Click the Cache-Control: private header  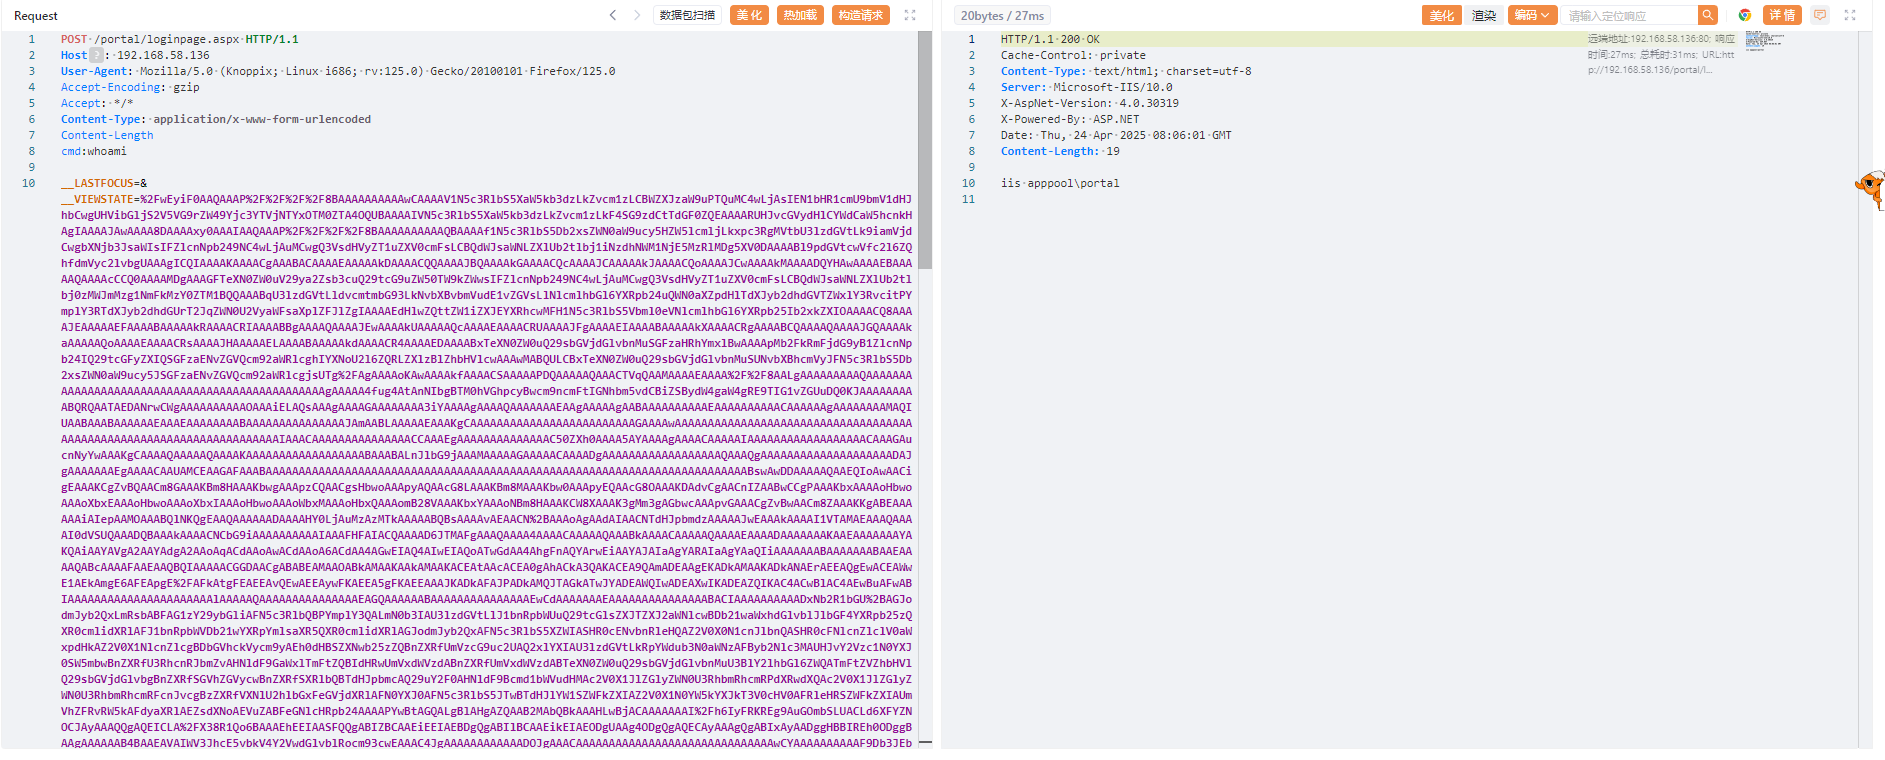(x=1073, y=56)
